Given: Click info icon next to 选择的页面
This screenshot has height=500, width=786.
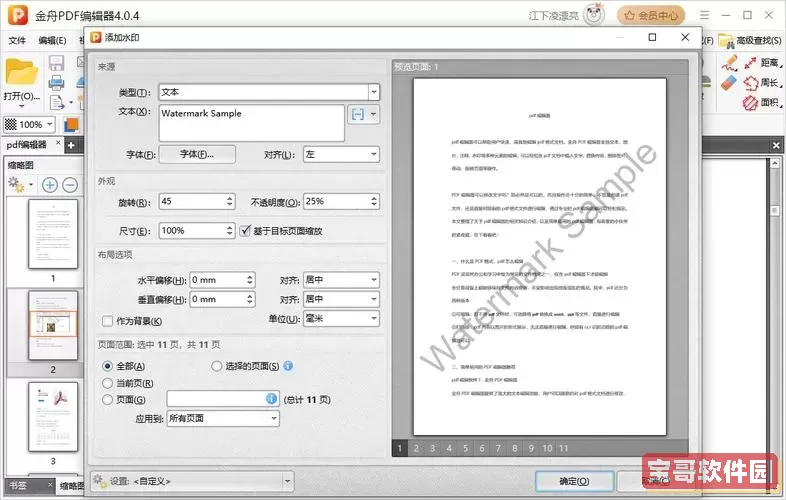Looking at the screenshot, I should (288, 366).
